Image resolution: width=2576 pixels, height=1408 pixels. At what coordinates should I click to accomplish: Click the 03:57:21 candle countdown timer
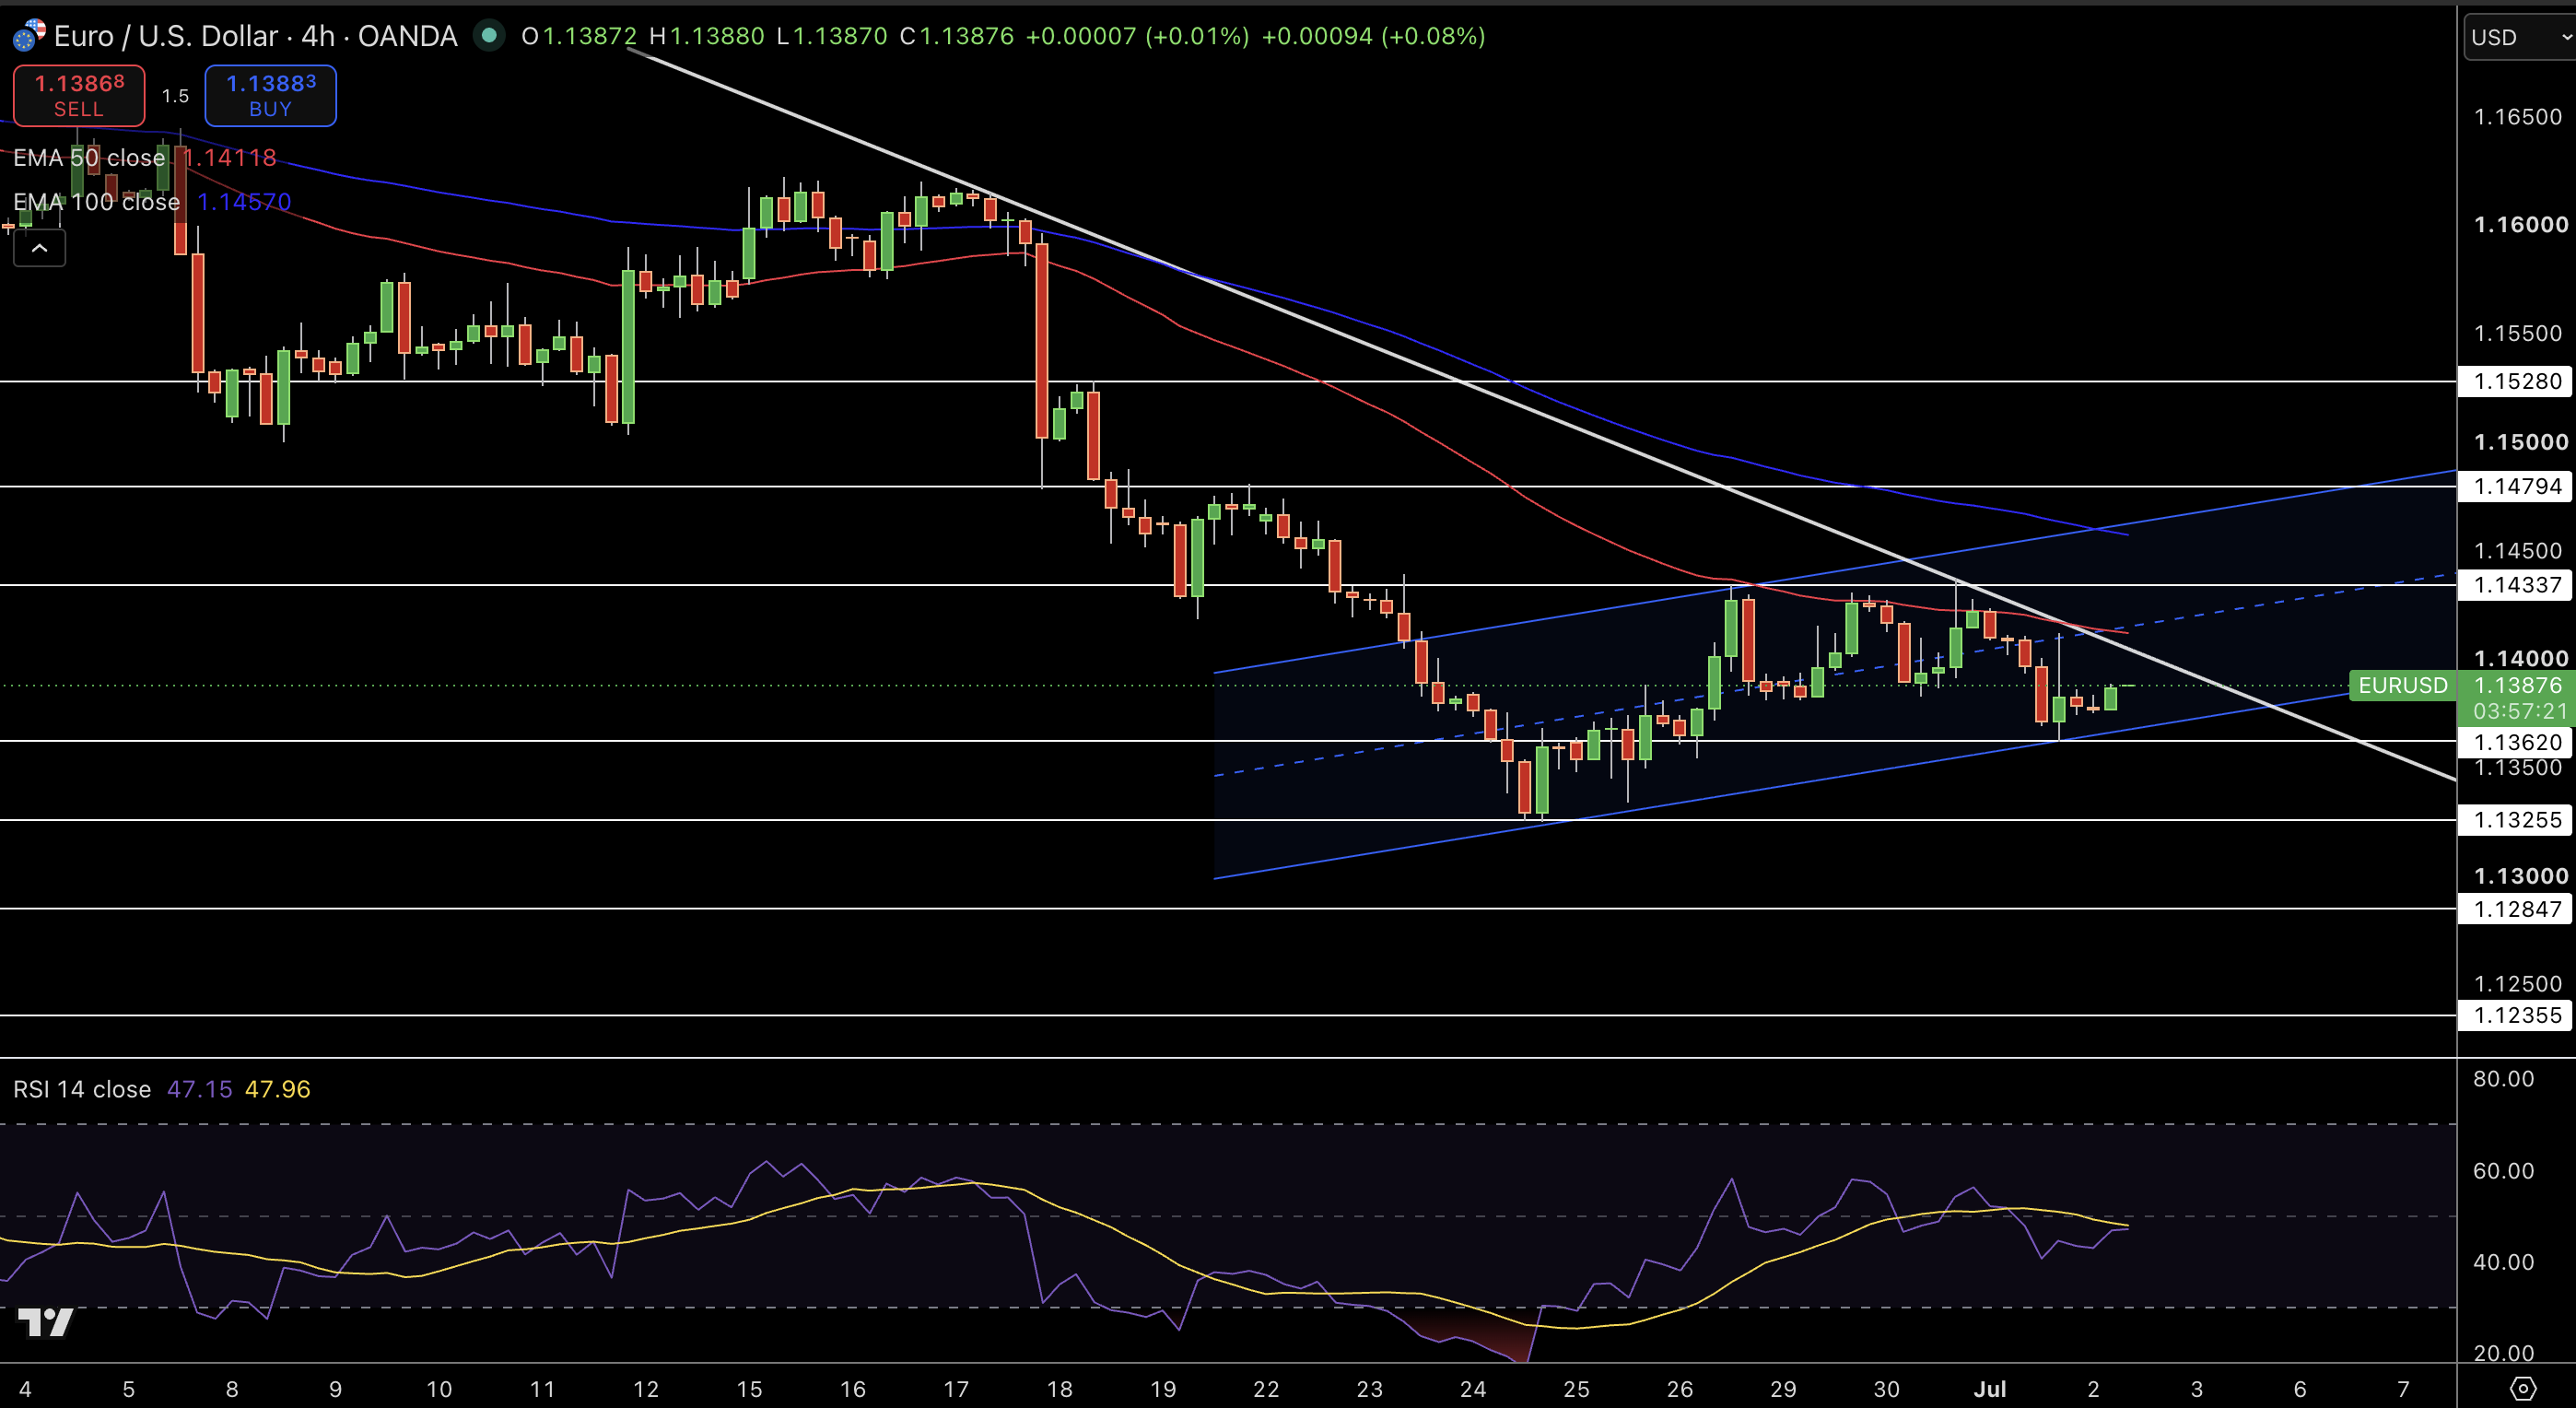2519,711
